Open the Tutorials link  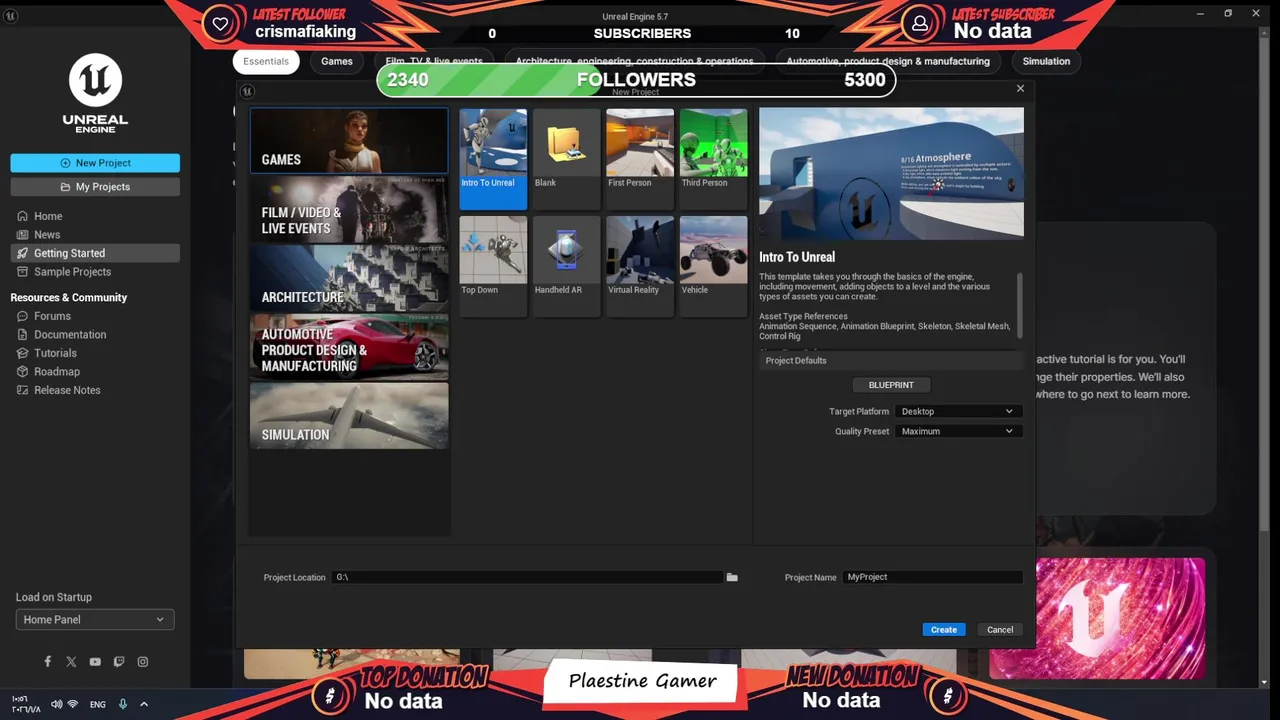(55, 353)
